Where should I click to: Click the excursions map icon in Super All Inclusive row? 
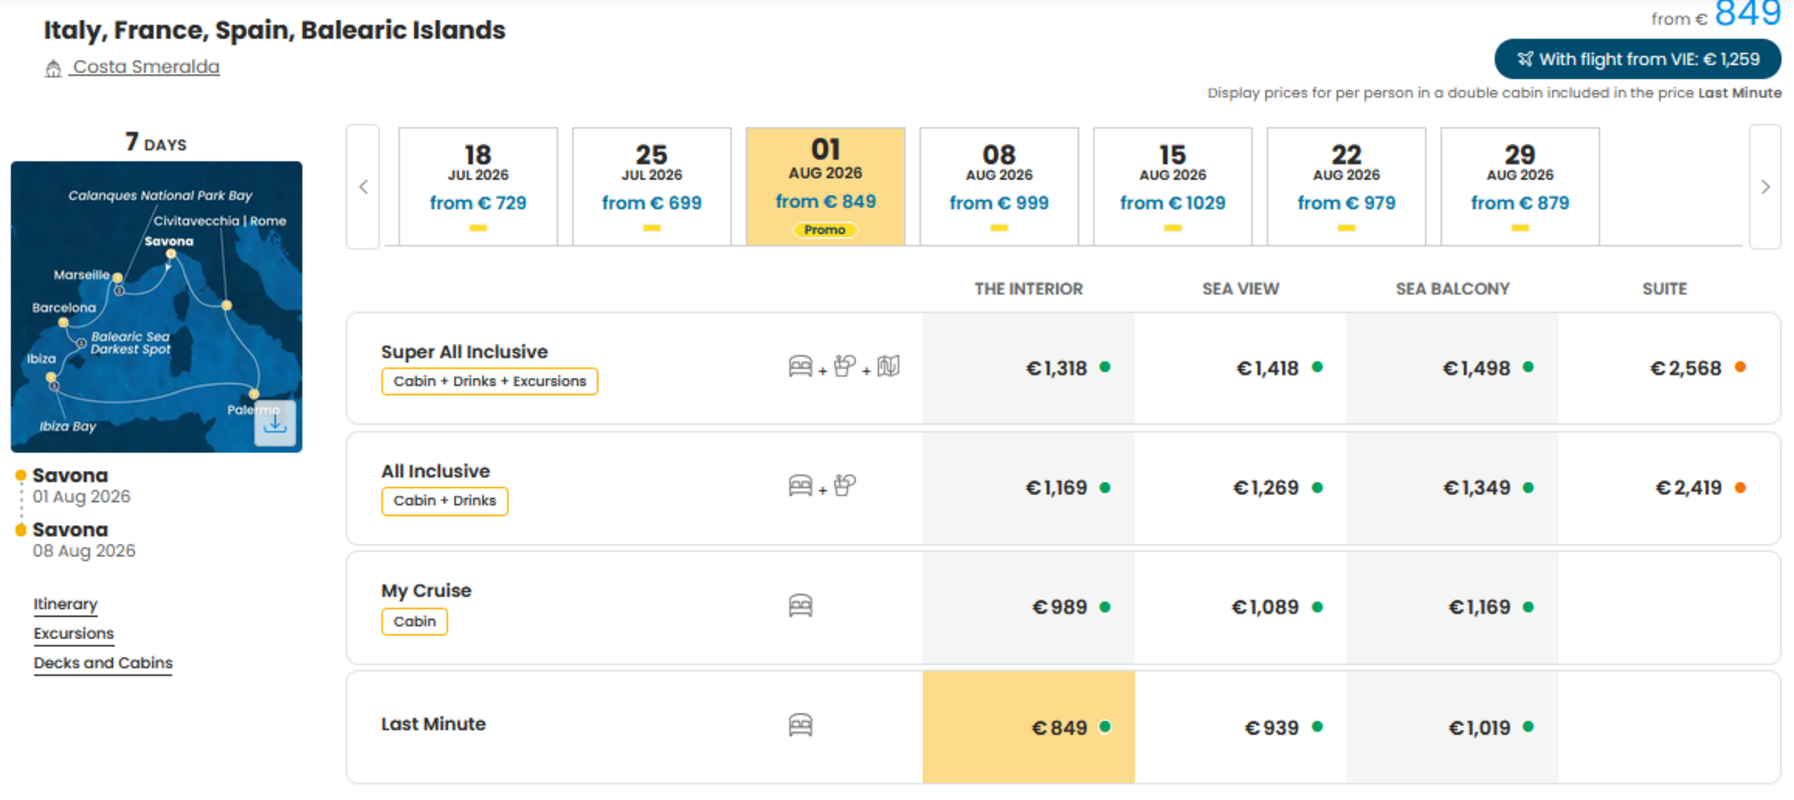pyautogui.click(x=888, y=367)
